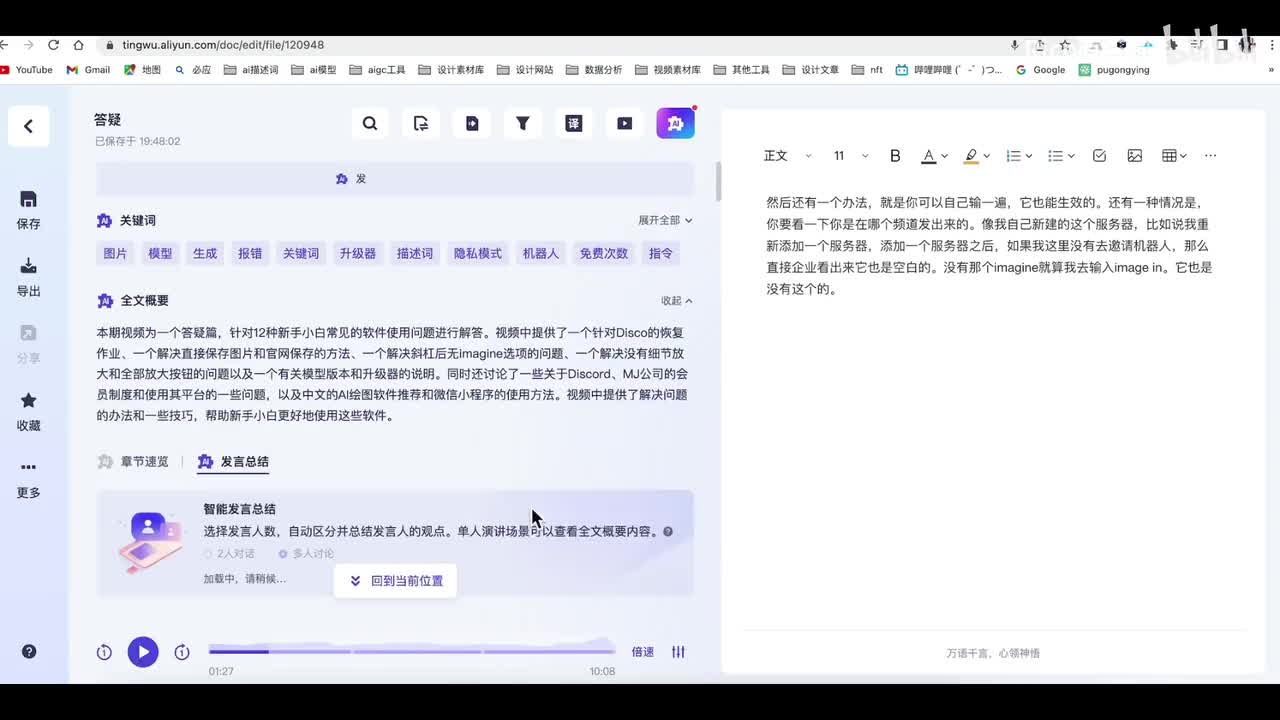Switch to the 发言总结 tab
This screenshot has height=720, width=1280.
(234, 462)
